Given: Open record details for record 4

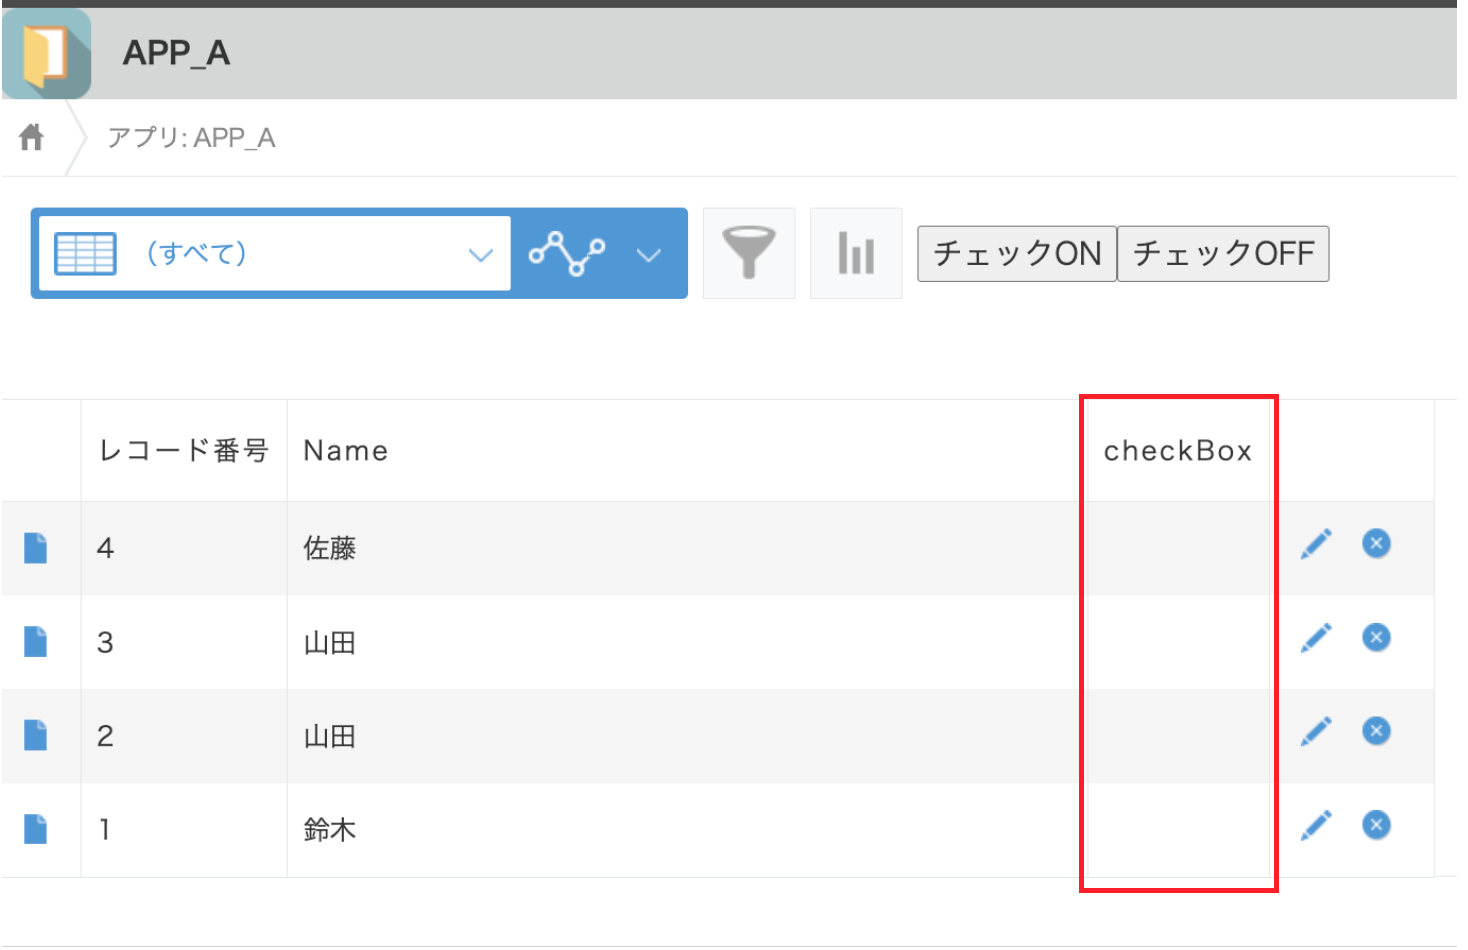Looking at the screenshot, I should click(36, 548).
